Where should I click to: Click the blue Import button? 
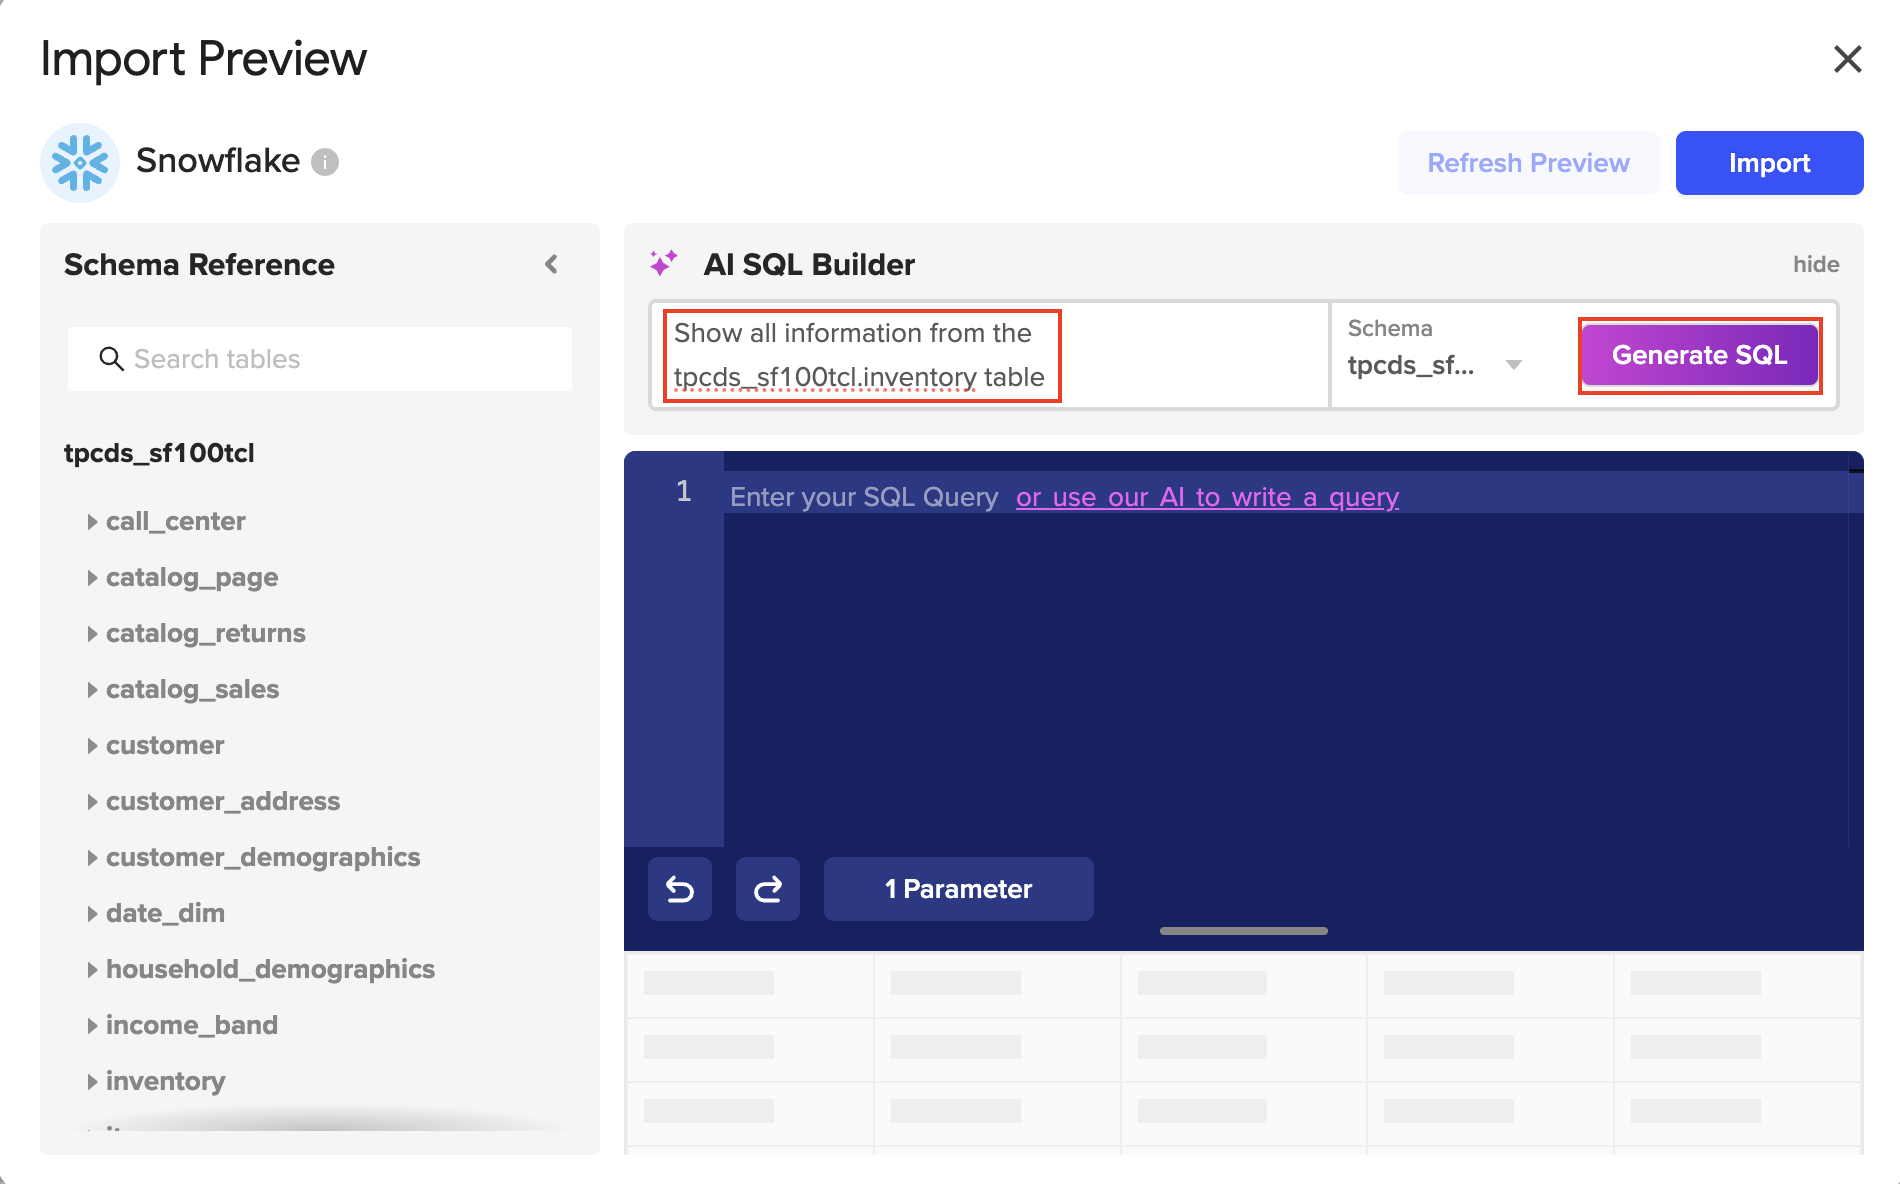tap(1769, 163)
